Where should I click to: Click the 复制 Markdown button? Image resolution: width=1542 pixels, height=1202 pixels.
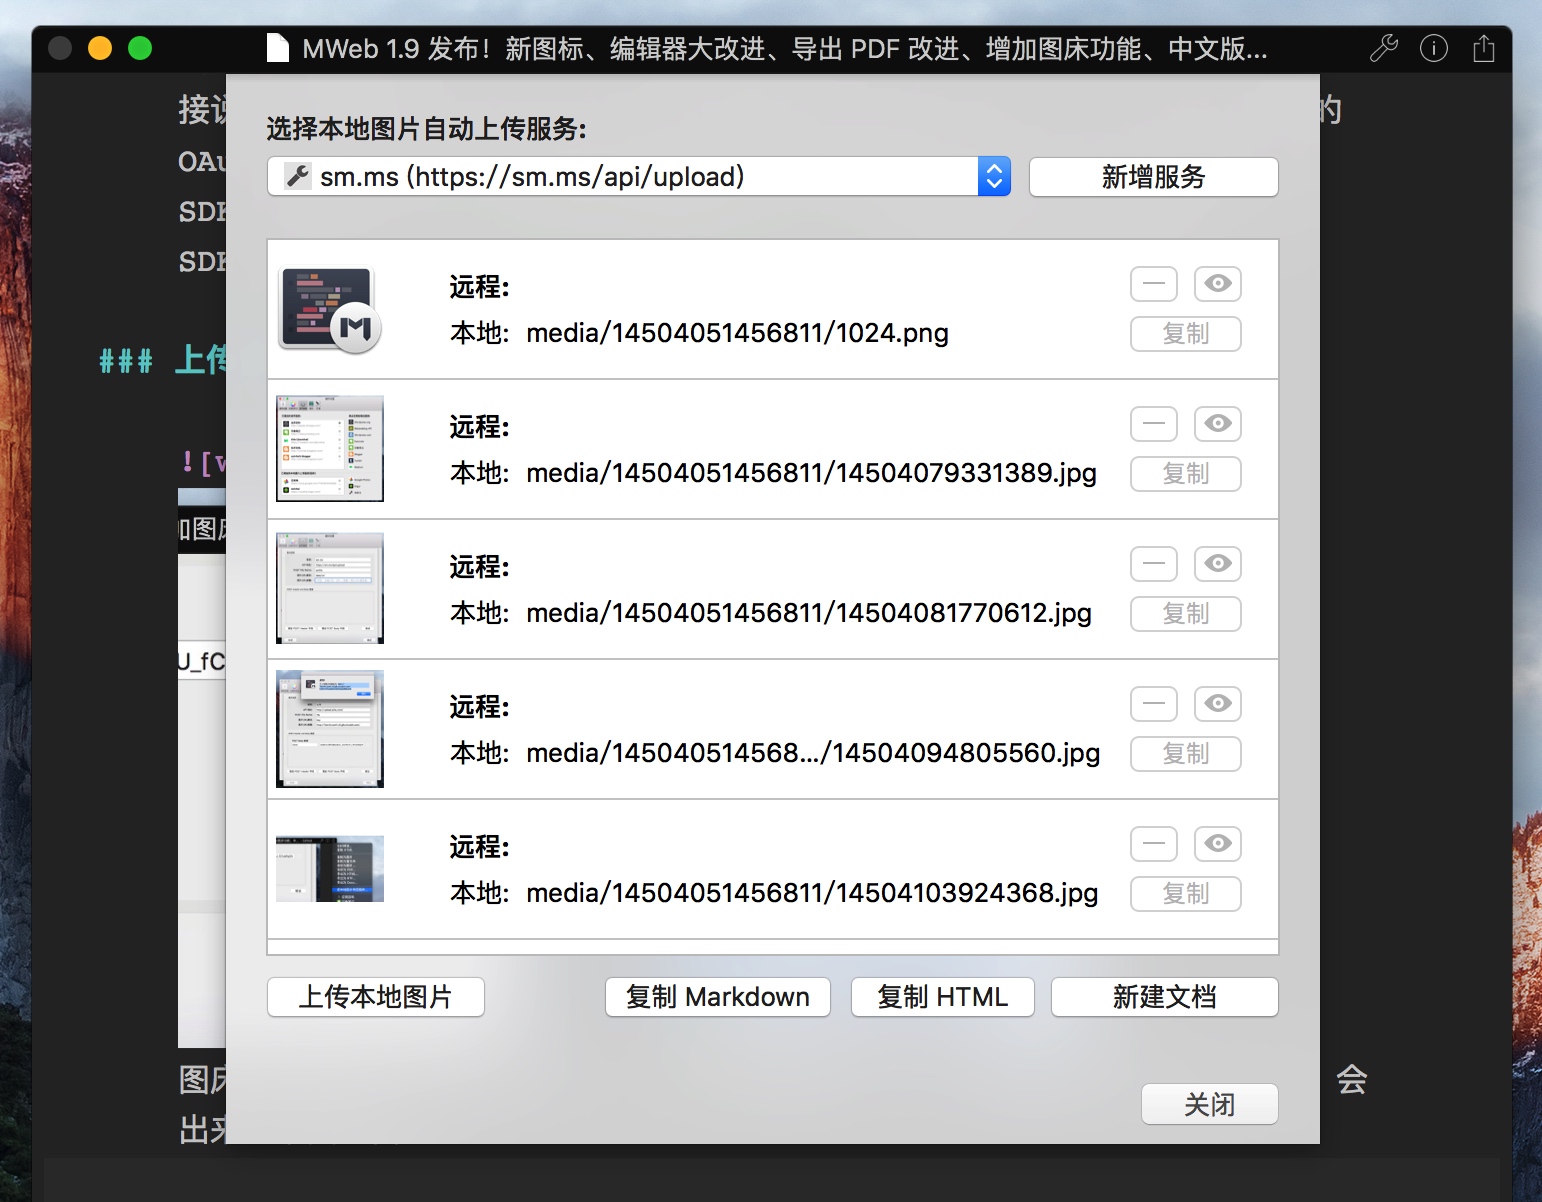(718, 997)
